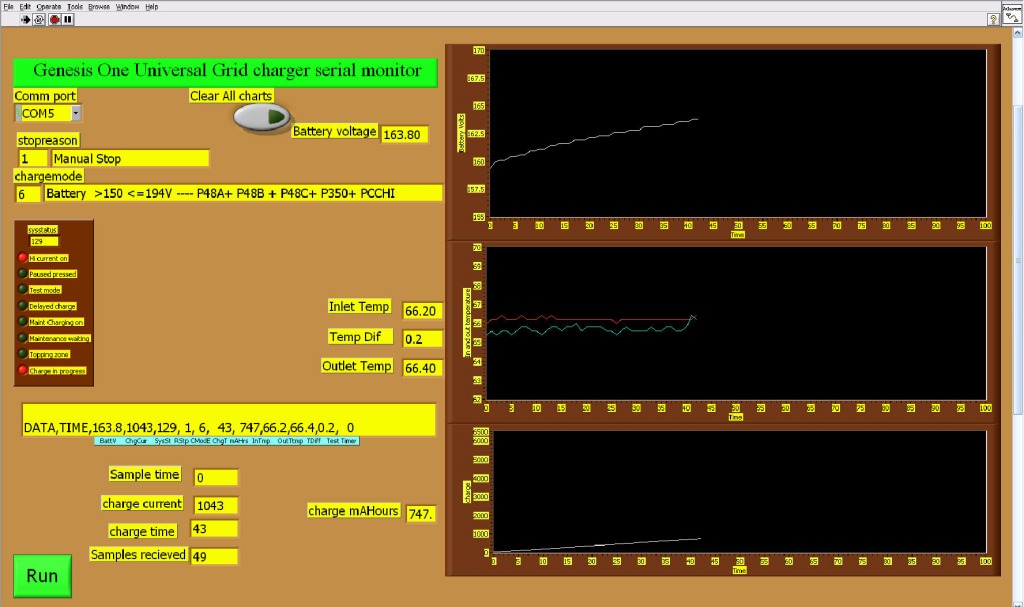Click the vertical scrollbar thumb
Screen dimensions: 1024x607
tap(1017, 259)
